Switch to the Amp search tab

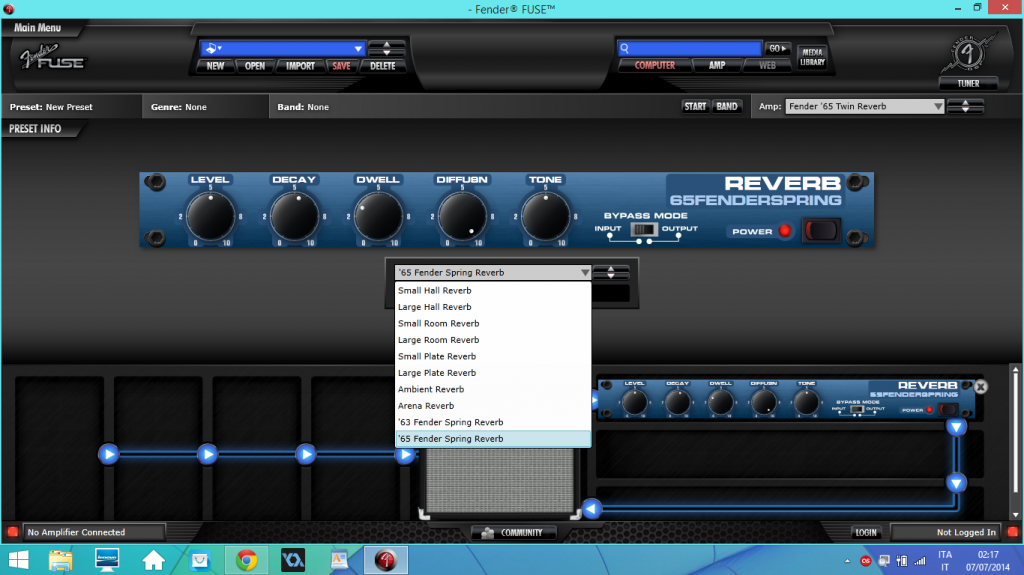[x=717, y=65]
